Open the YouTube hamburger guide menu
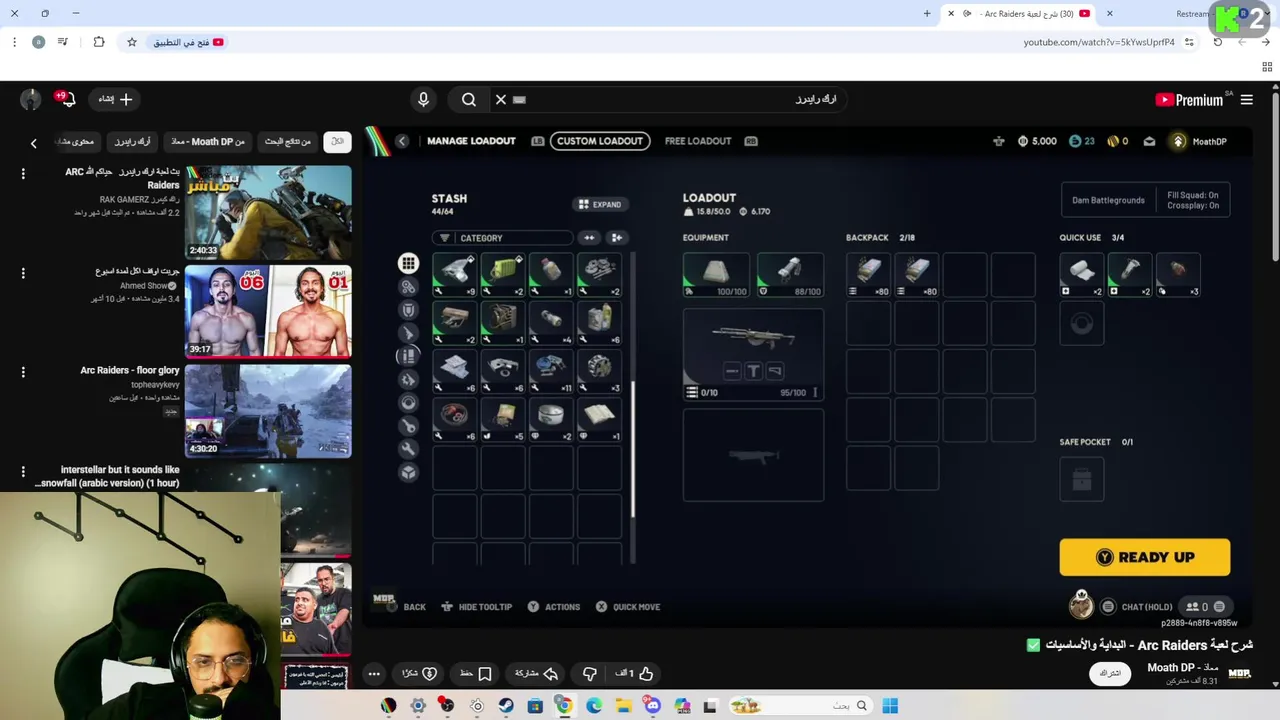Viewport: 1280px width, 720px height. [1247, 100]
